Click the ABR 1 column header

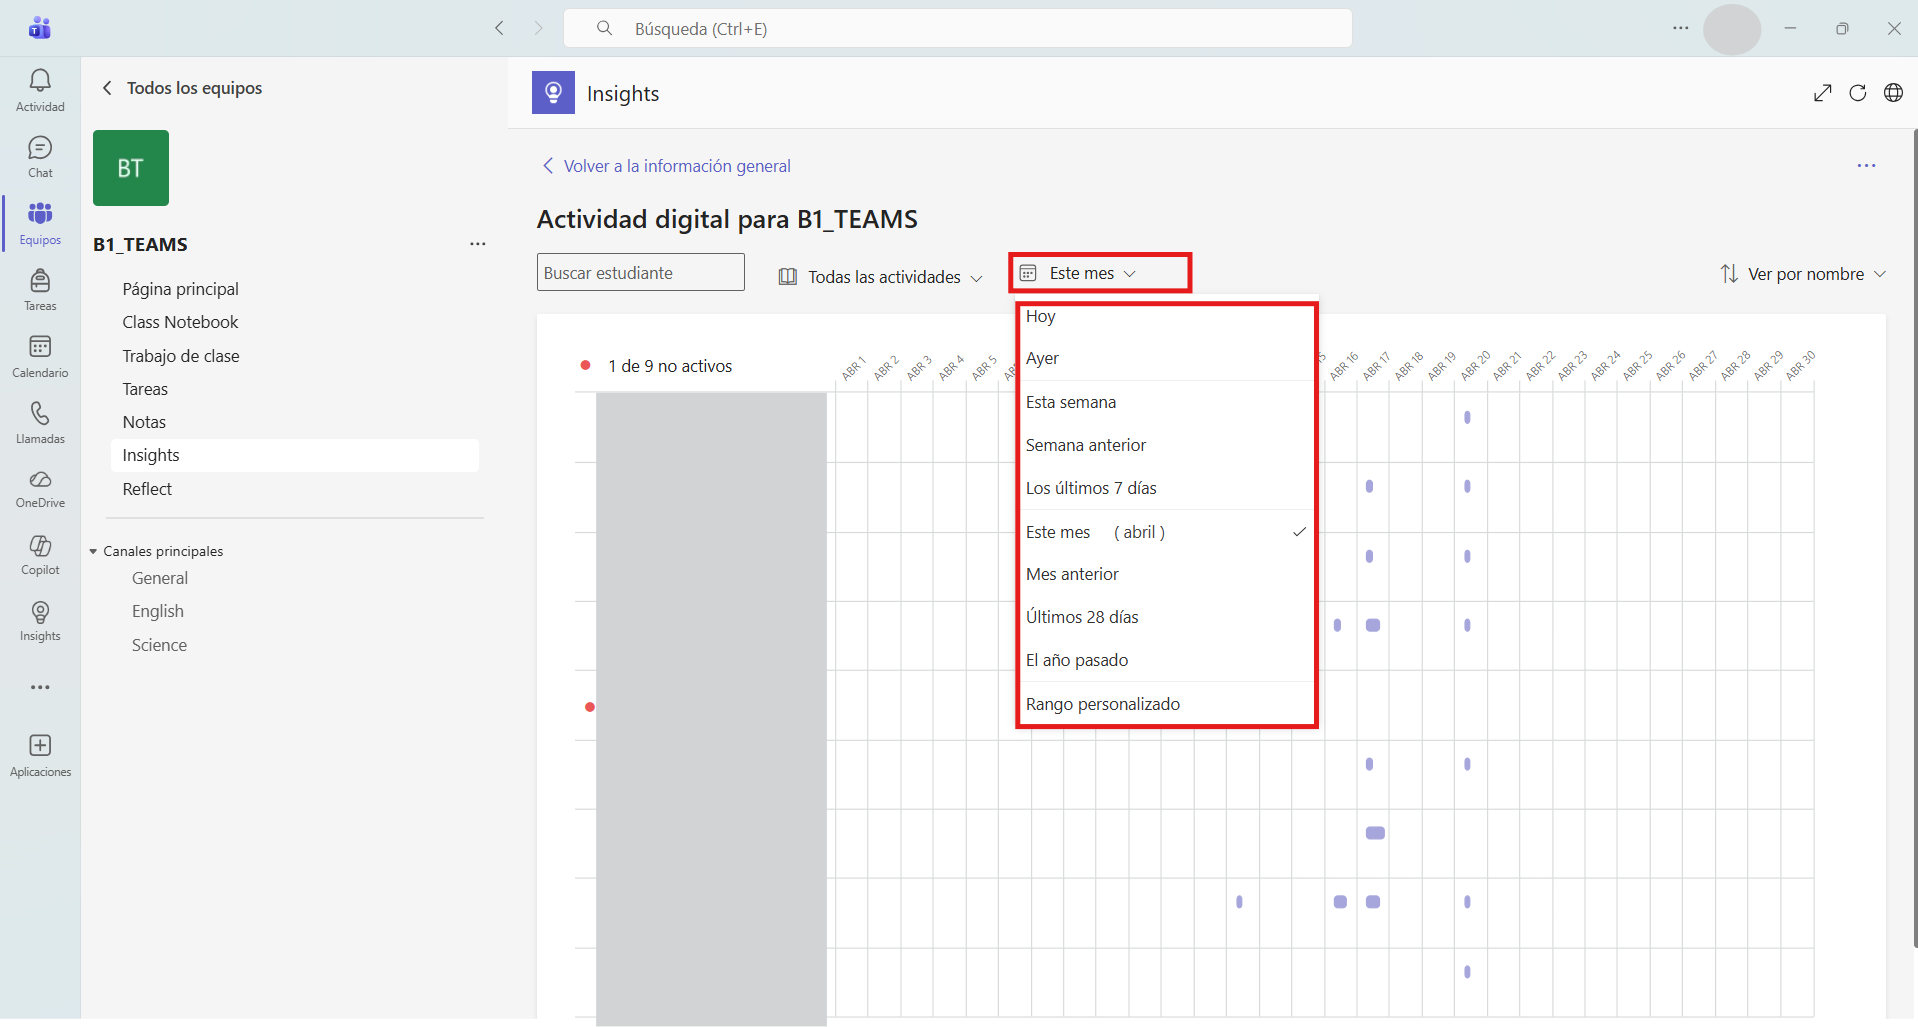click(x=853, y=368)
